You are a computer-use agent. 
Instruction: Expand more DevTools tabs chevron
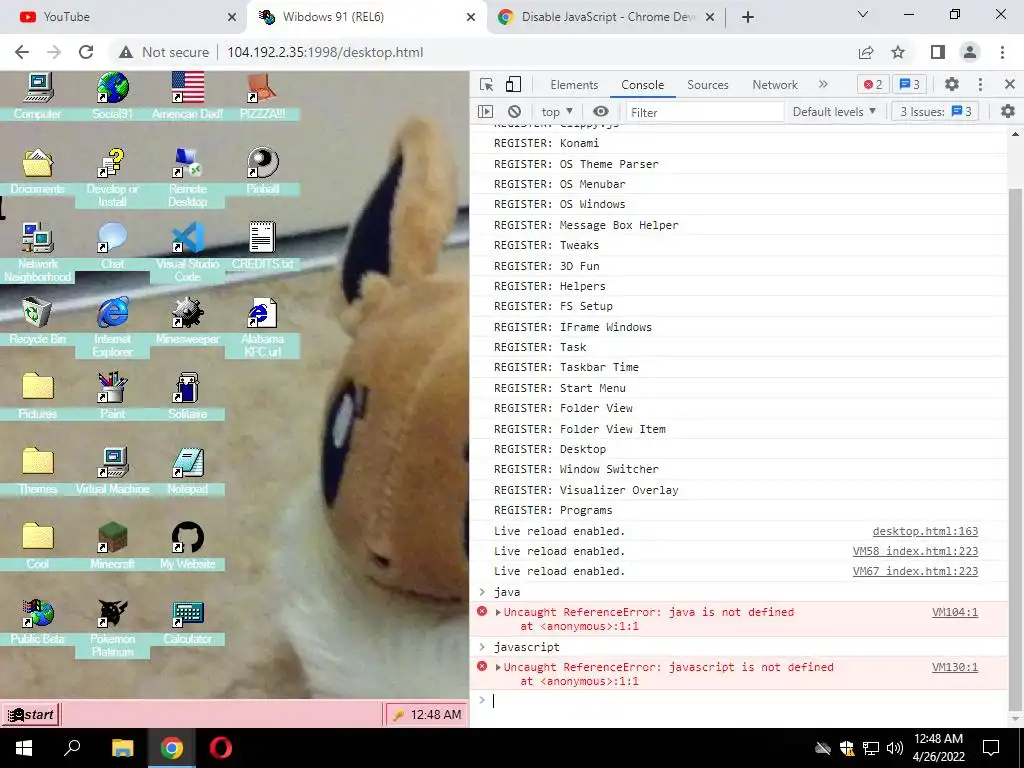pos(823,84)
